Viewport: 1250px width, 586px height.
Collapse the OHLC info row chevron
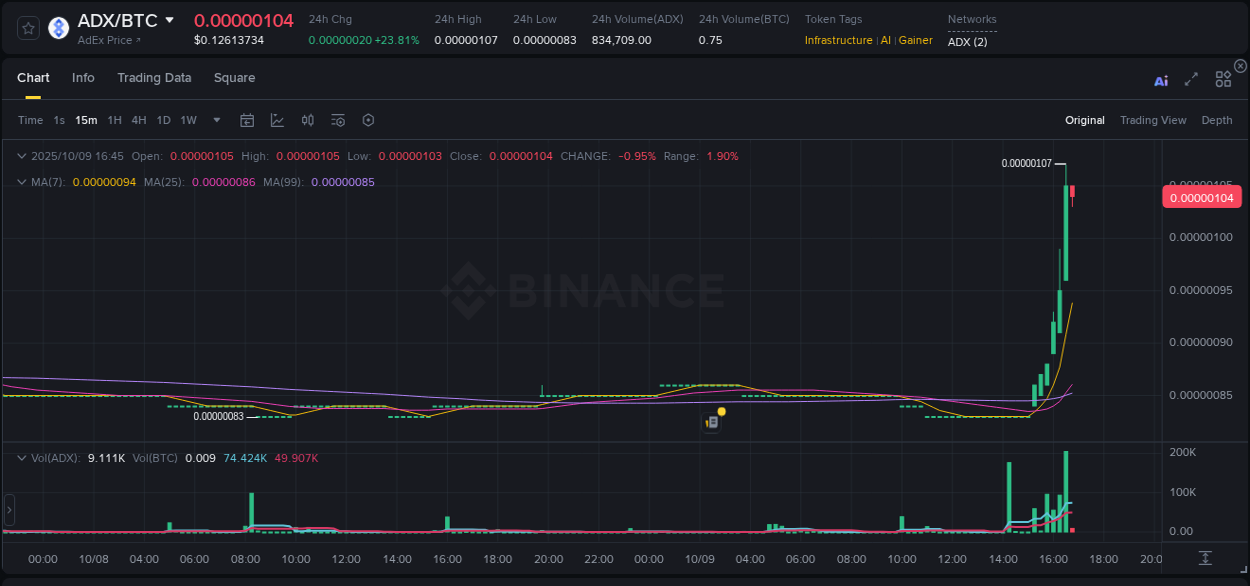coord(21,156)
